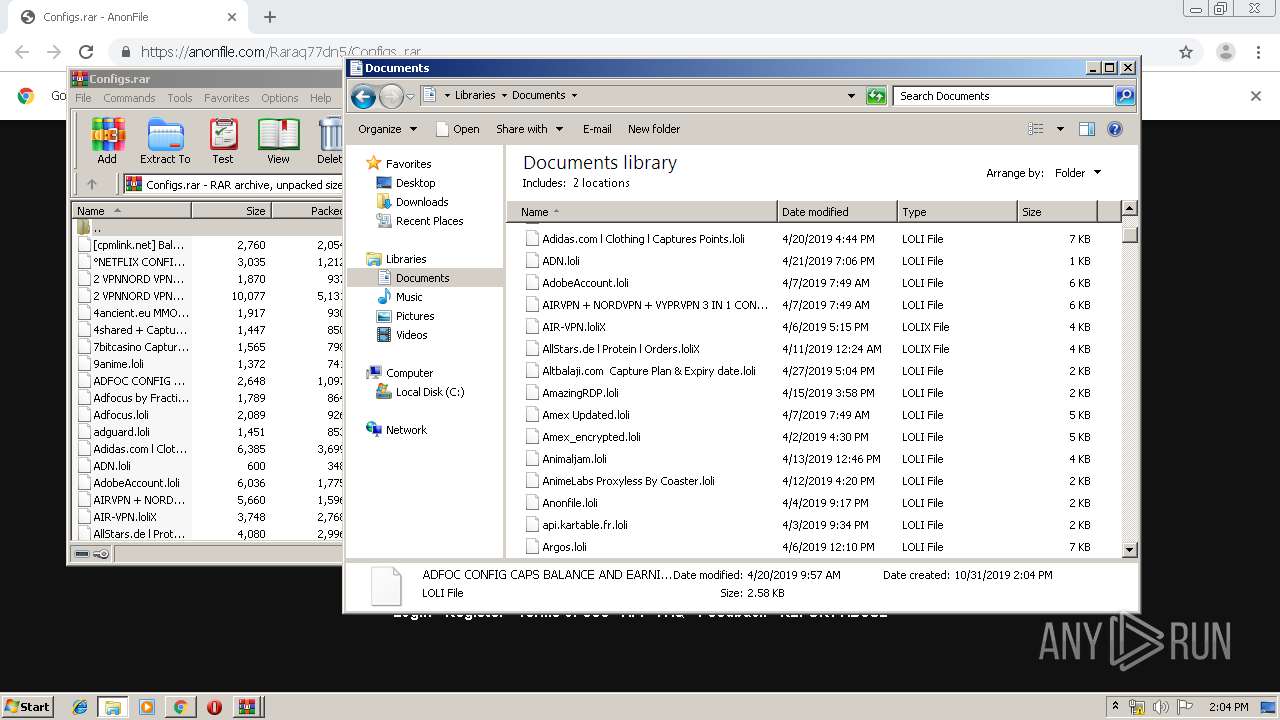Click the Open button in Explorer toolbar

click(x=457, y=129)
